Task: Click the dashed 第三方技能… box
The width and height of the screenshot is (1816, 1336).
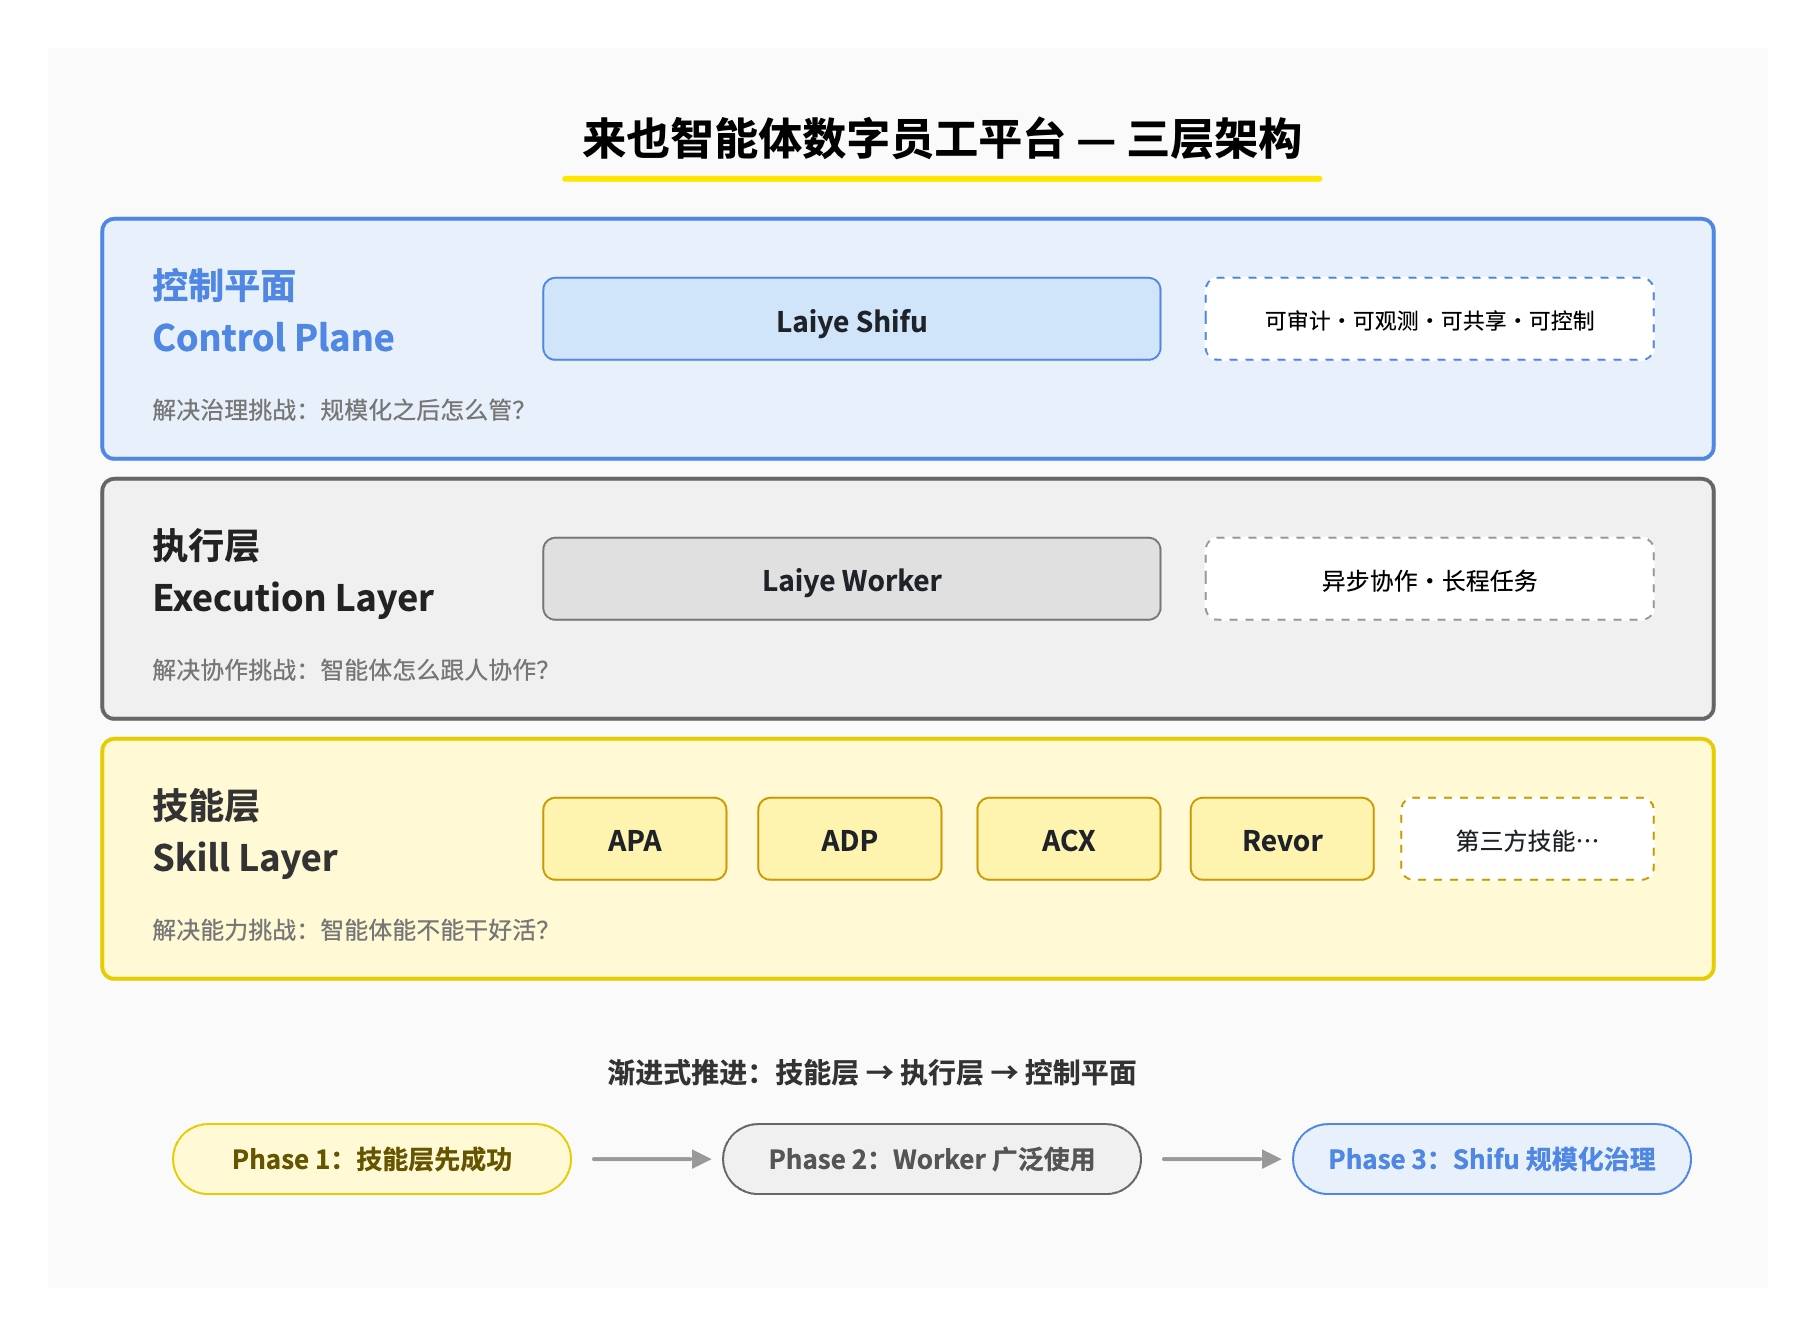Action: click(x=1527, y=839)
